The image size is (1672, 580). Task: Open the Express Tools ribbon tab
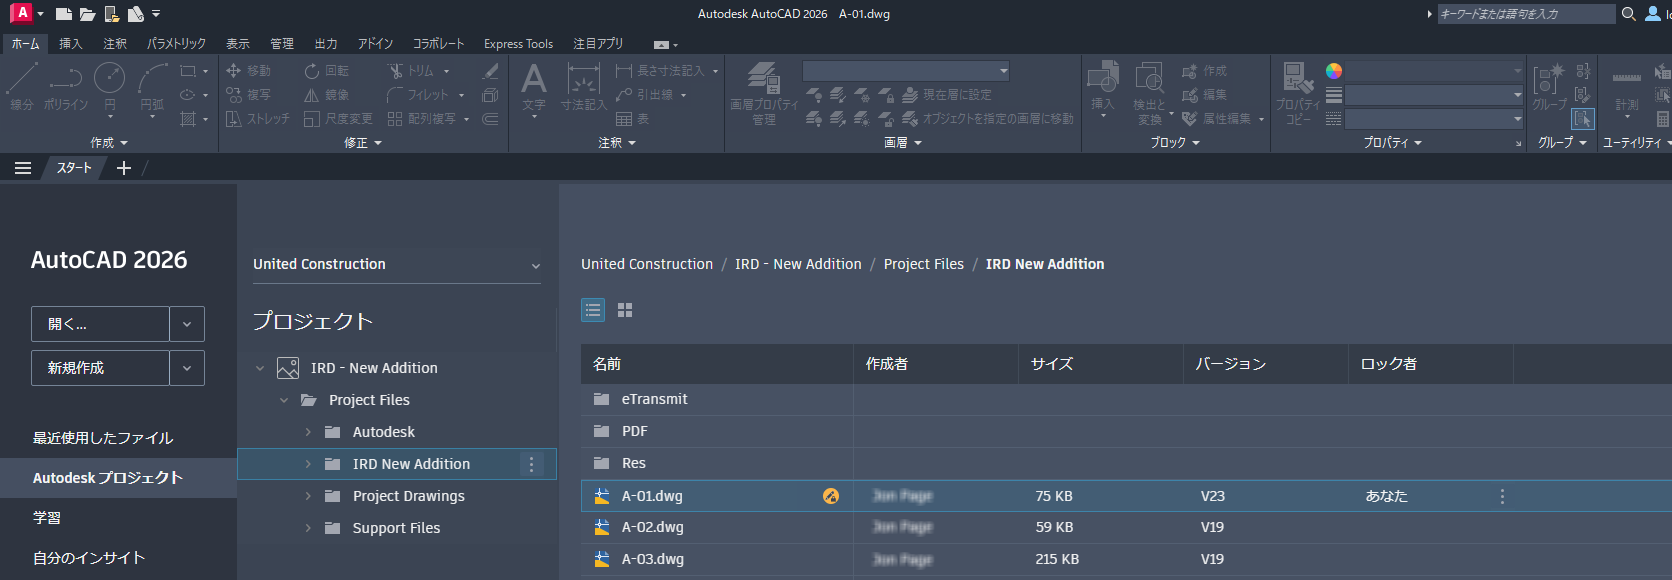518,44
